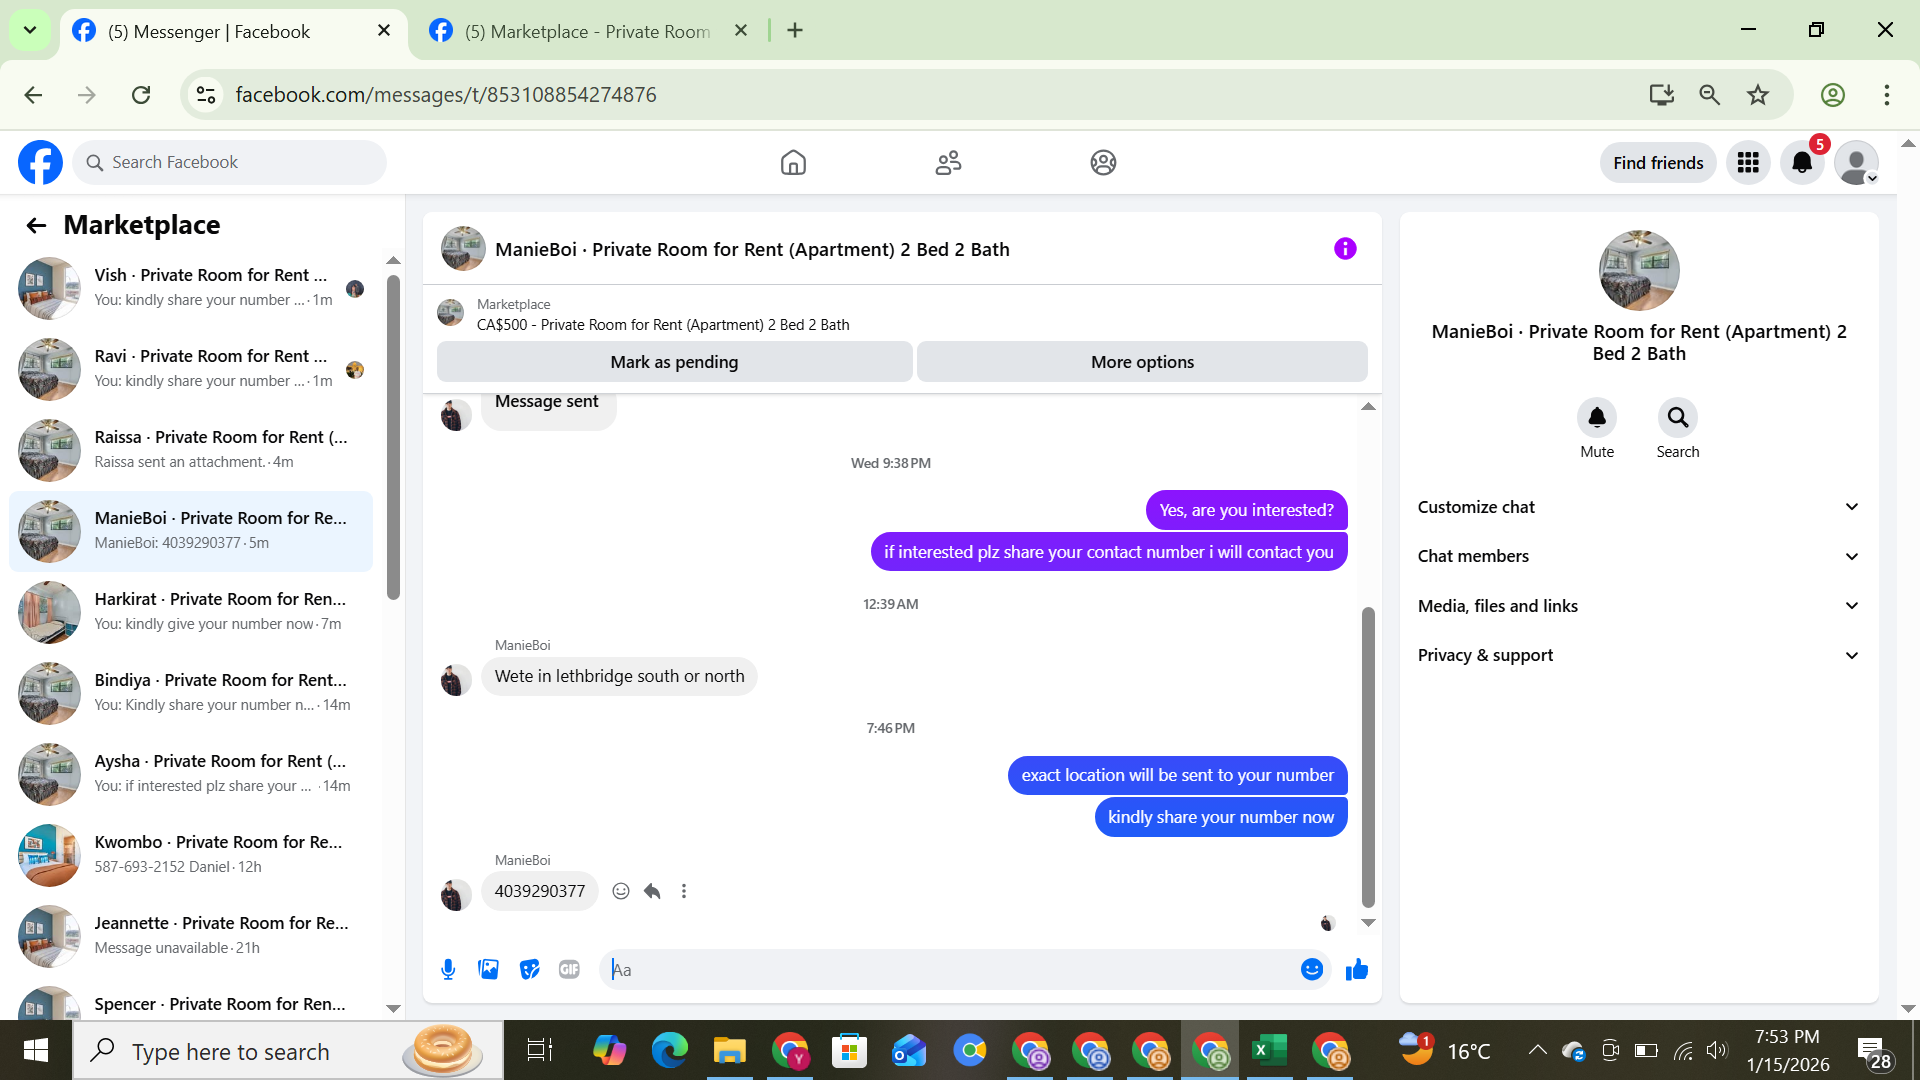The height and width of the screenshot is (1080, 1920).
Task: Attach a file using photo icon
Action: coord(488,969)
